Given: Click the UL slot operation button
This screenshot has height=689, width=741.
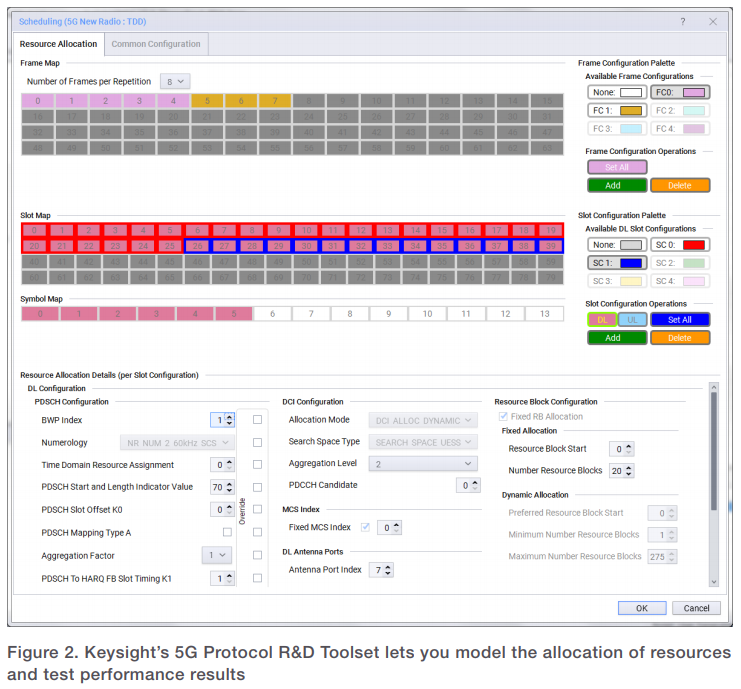Looking at the screenshot, I should click(632, 320).
